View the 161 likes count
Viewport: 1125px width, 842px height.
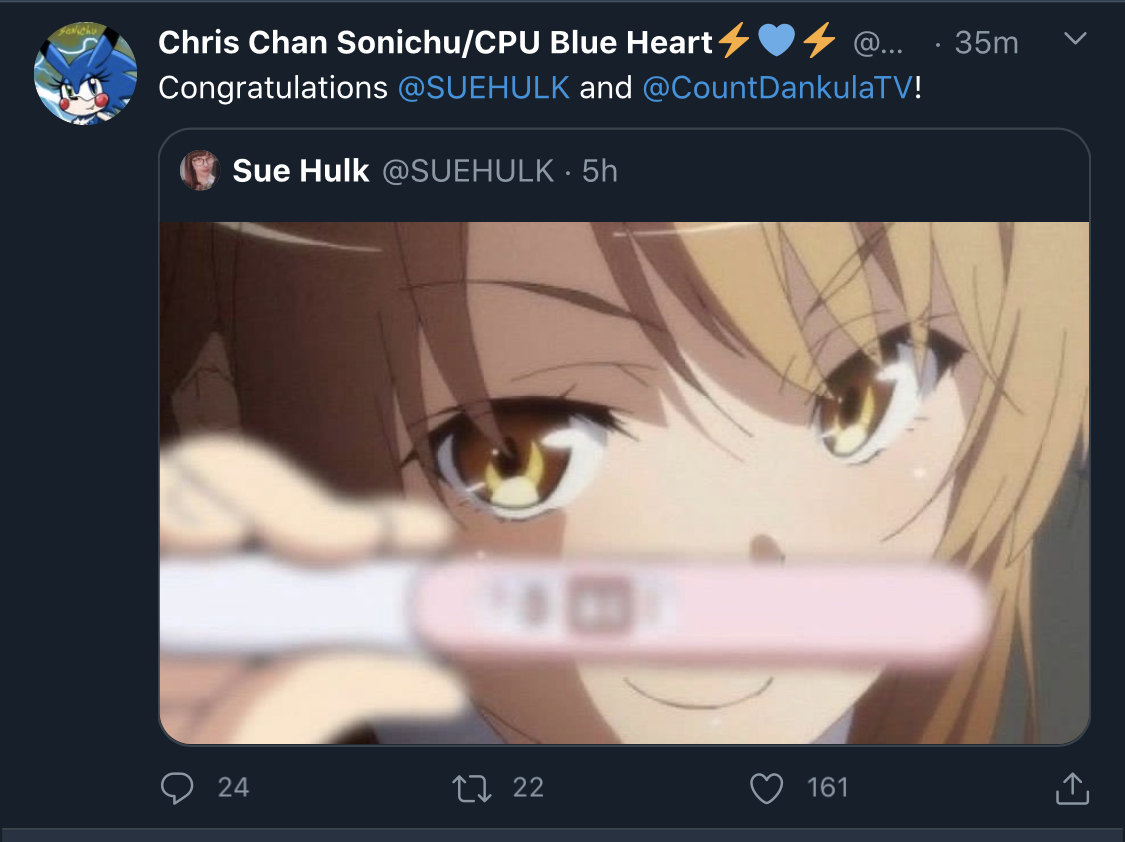point(827,787)
